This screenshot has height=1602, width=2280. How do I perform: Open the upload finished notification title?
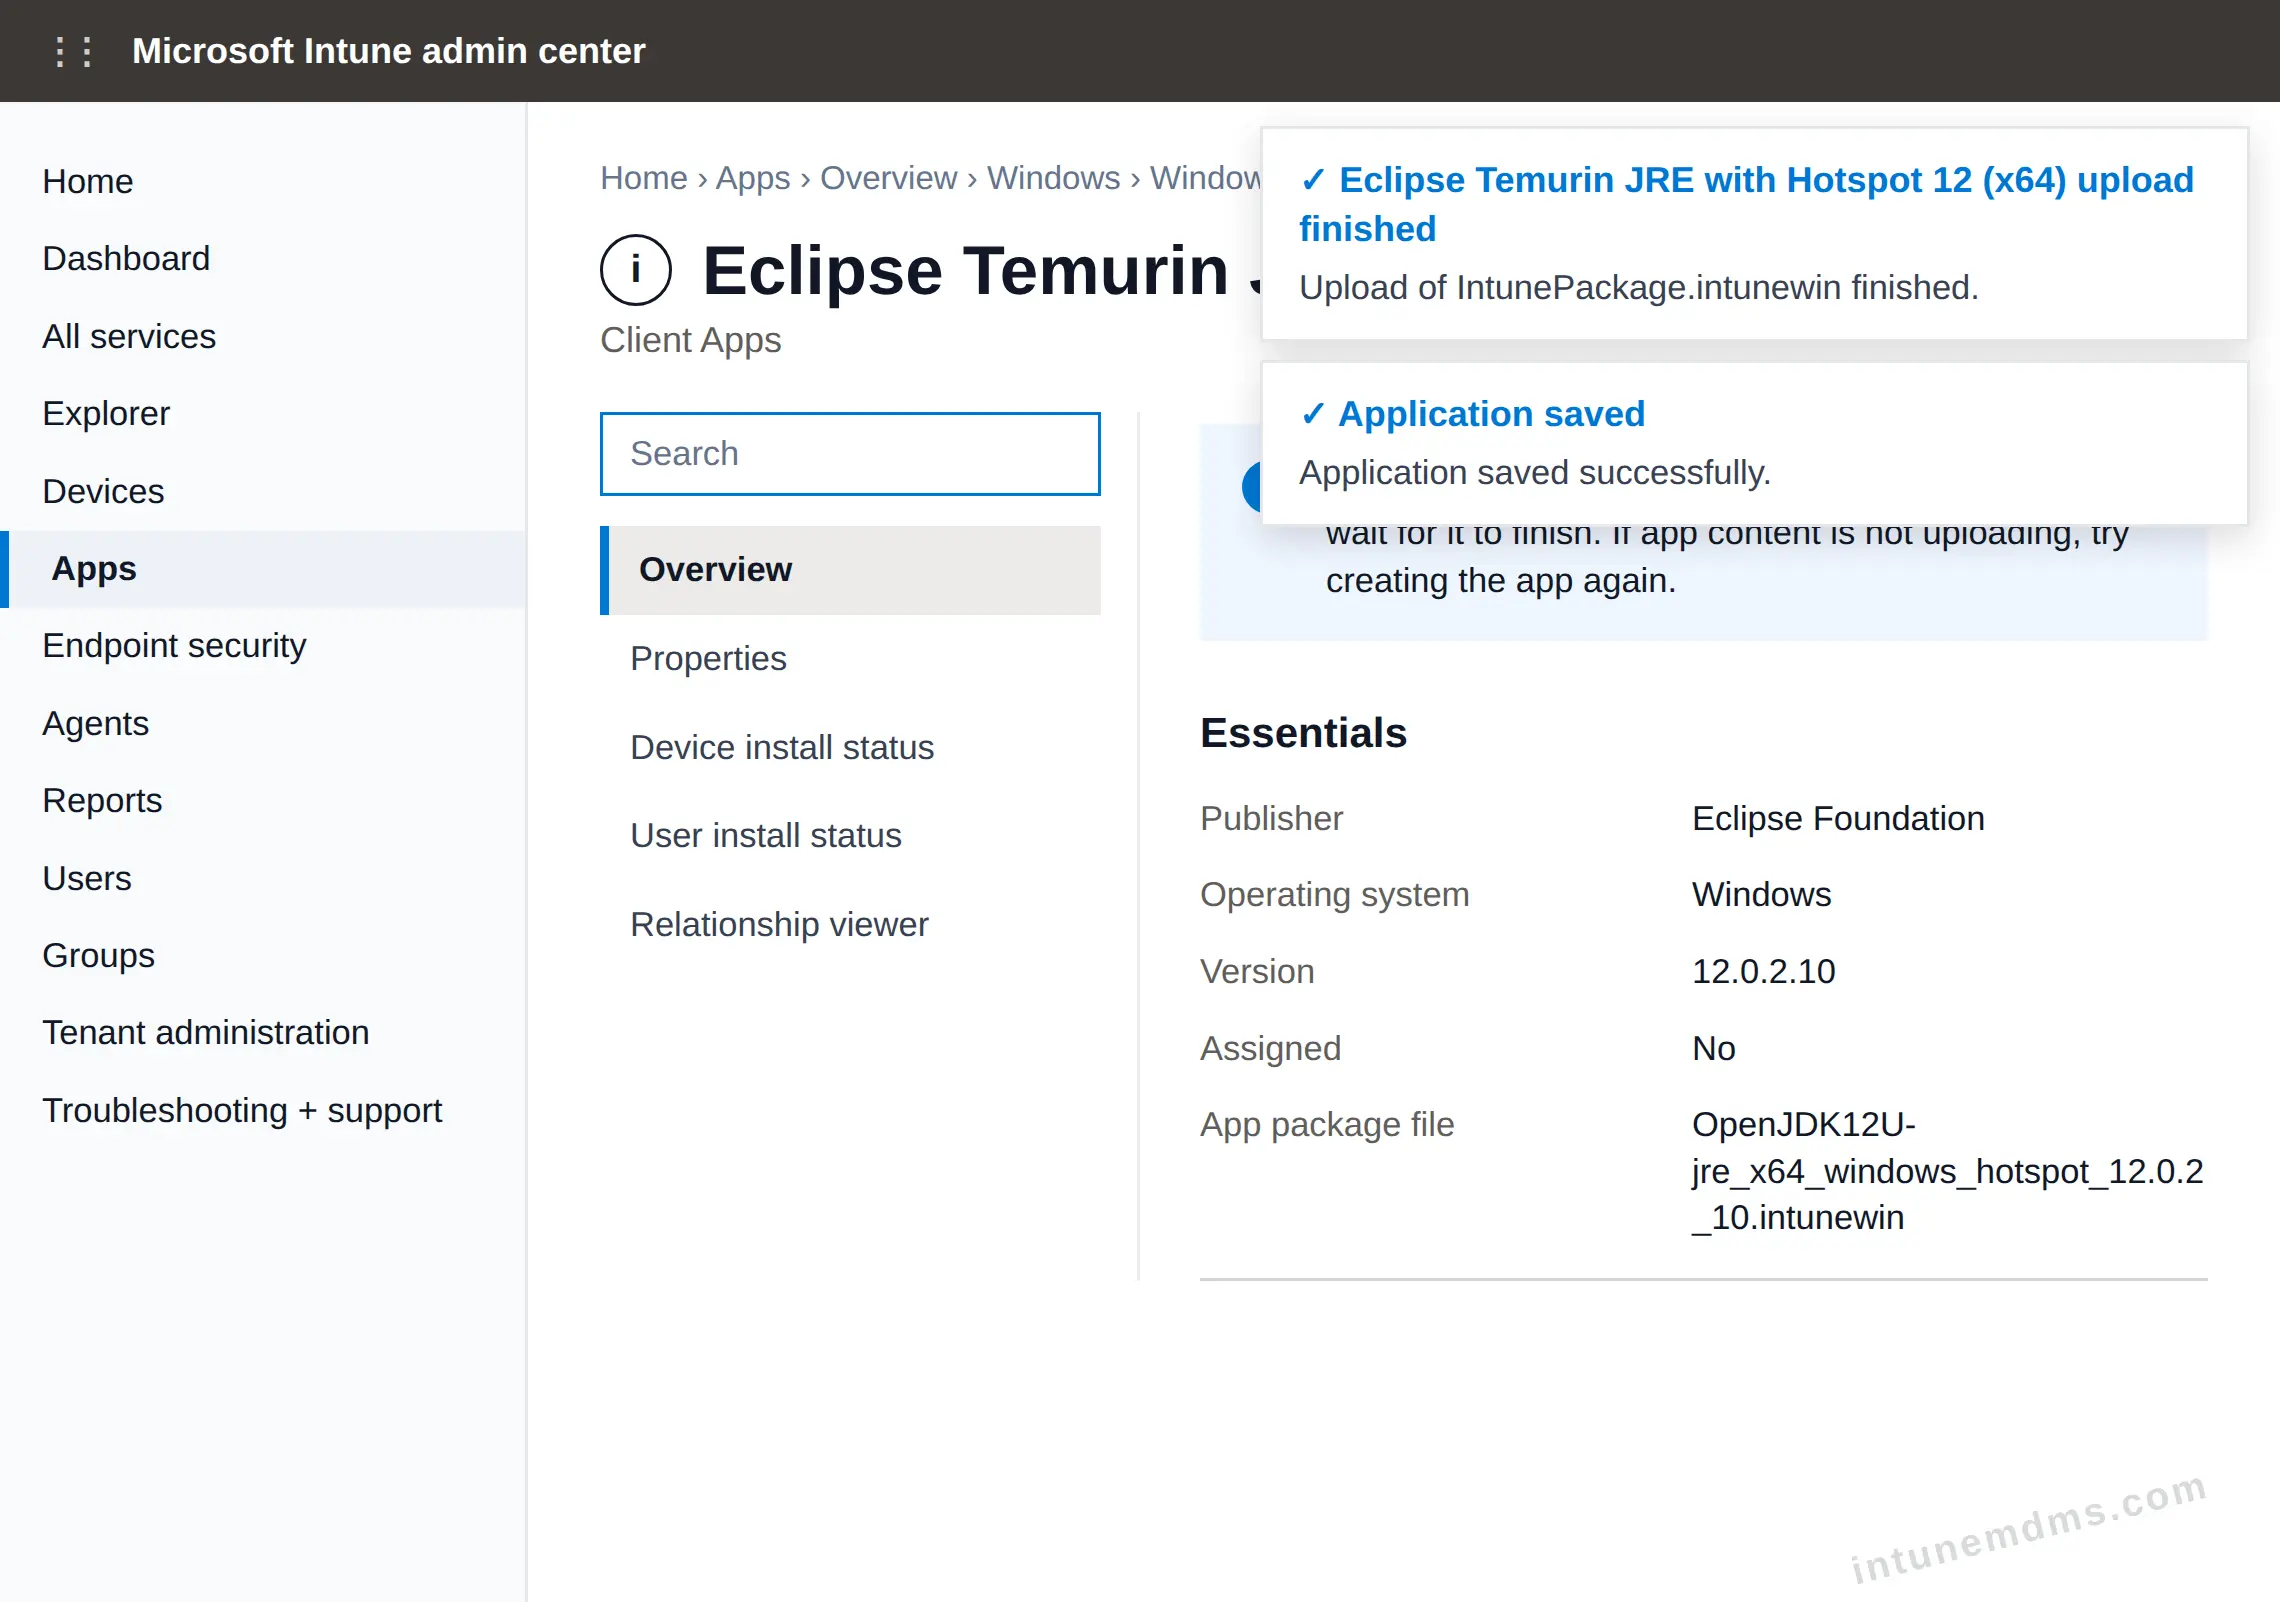click(x=1746, y=204)
